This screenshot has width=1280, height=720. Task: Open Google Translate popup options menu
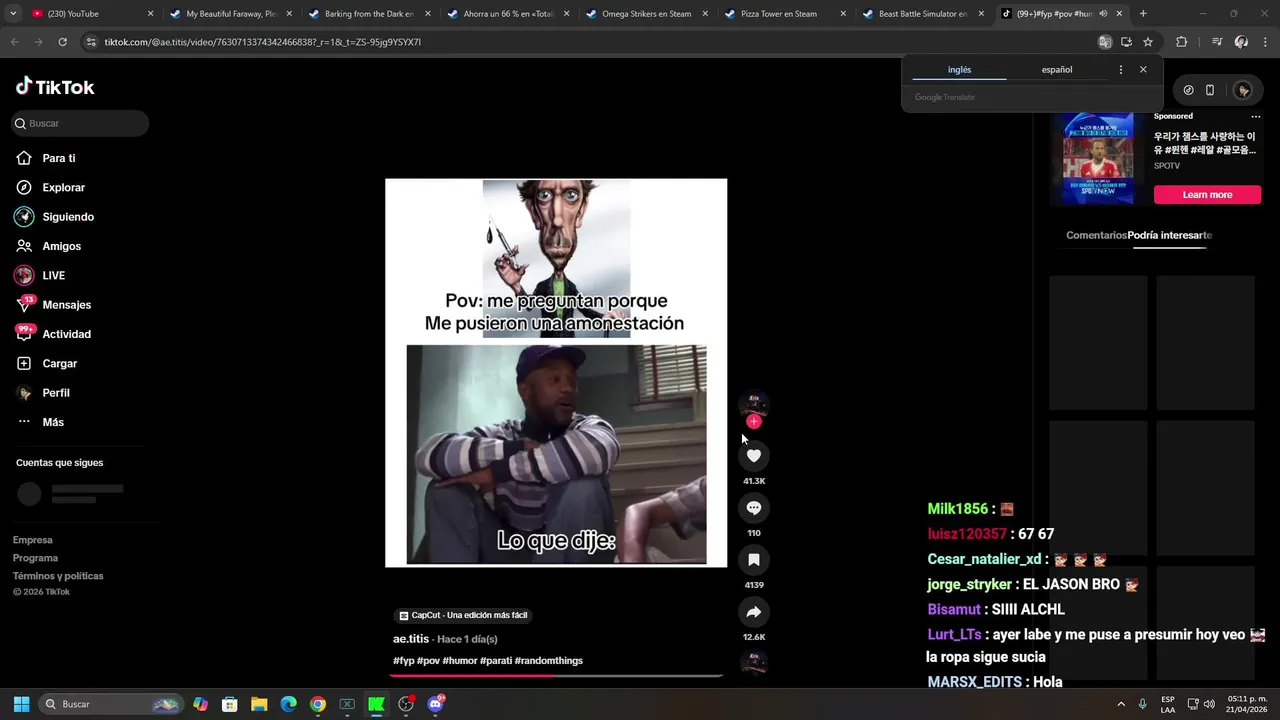click(x=1120, y=70)
